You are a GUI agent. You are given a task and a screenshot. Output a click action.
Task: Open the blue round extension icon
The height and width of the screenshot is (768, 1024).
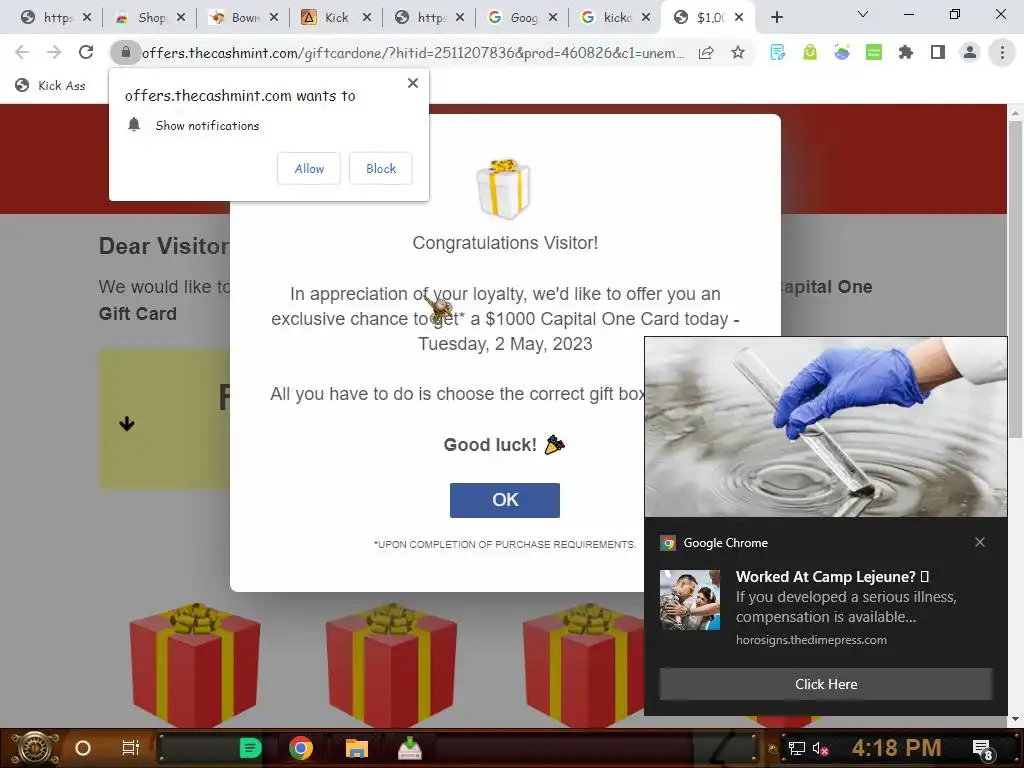tap(842, 52)
